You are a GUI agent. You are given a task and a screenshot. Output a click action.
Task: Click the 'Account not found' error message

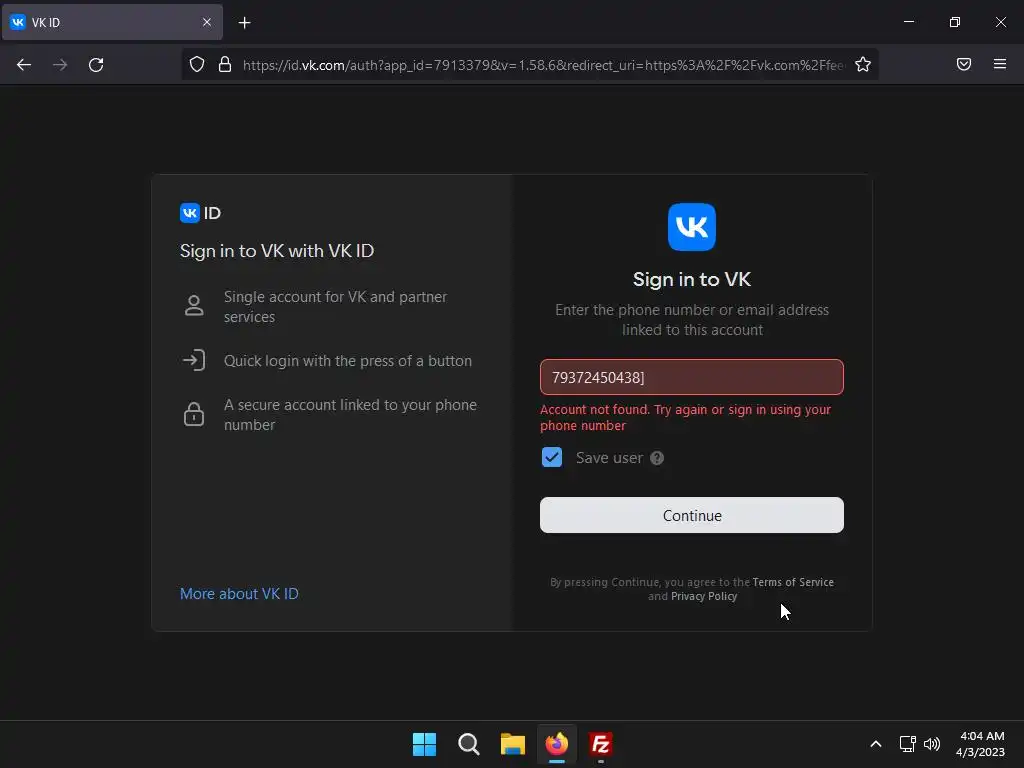tap(686, 417)
